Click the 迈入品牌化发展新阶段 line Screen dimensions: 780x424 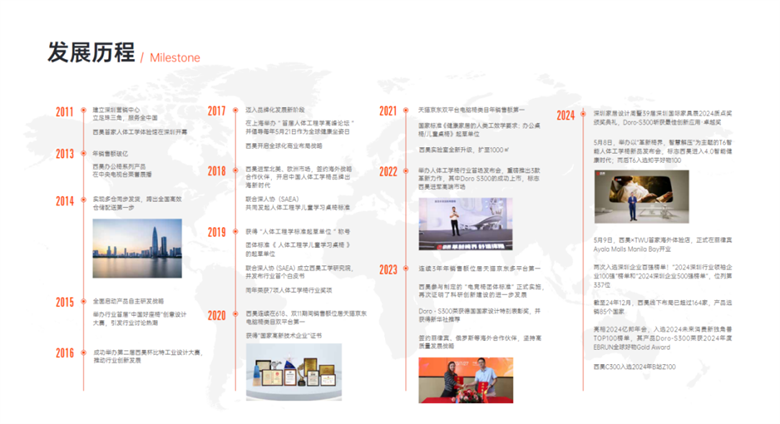(275, 110)
